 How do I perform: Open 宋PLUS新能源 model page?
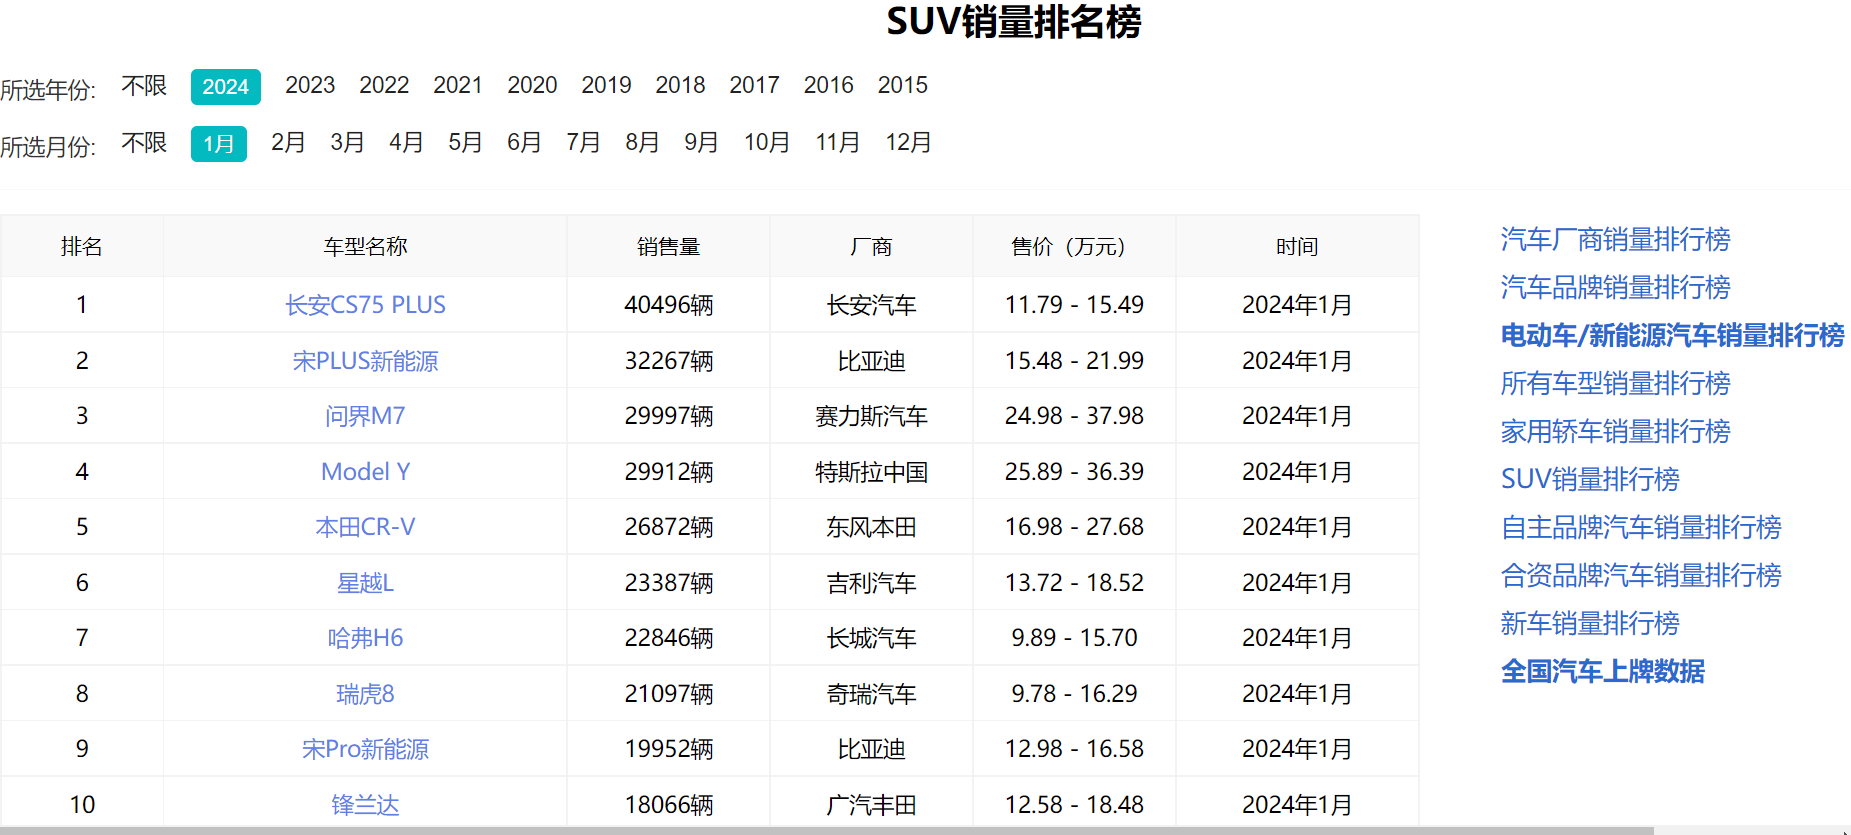point(365,361)
